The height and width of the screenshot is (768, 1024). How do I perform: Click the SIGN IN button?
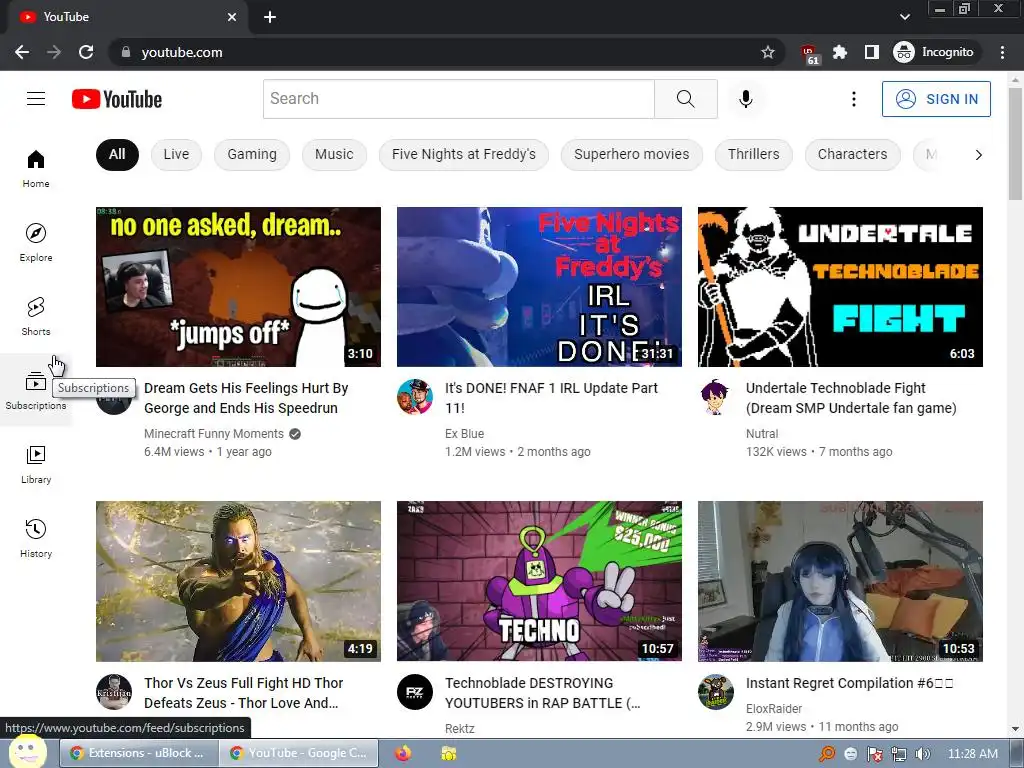coord(936,99)
